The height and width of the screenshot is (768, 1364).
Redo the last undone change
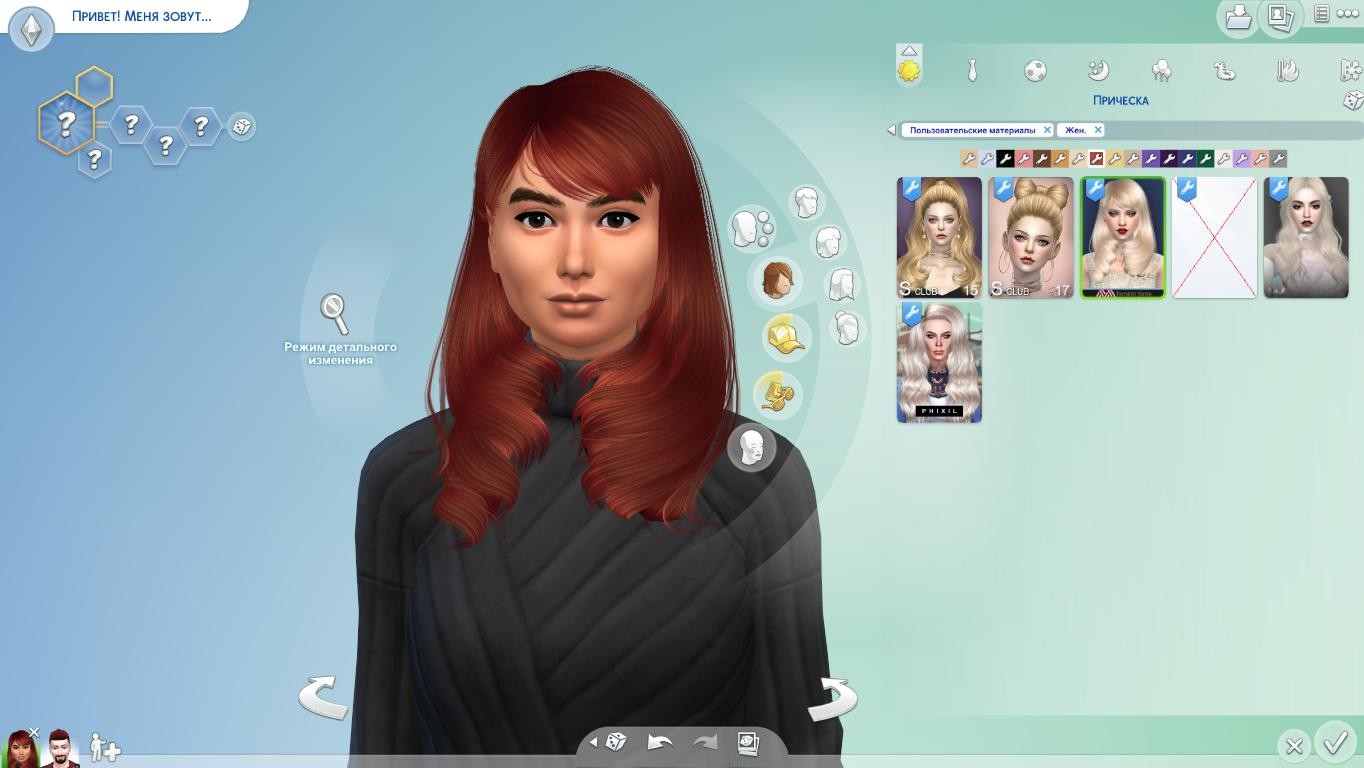coord(705,742)
